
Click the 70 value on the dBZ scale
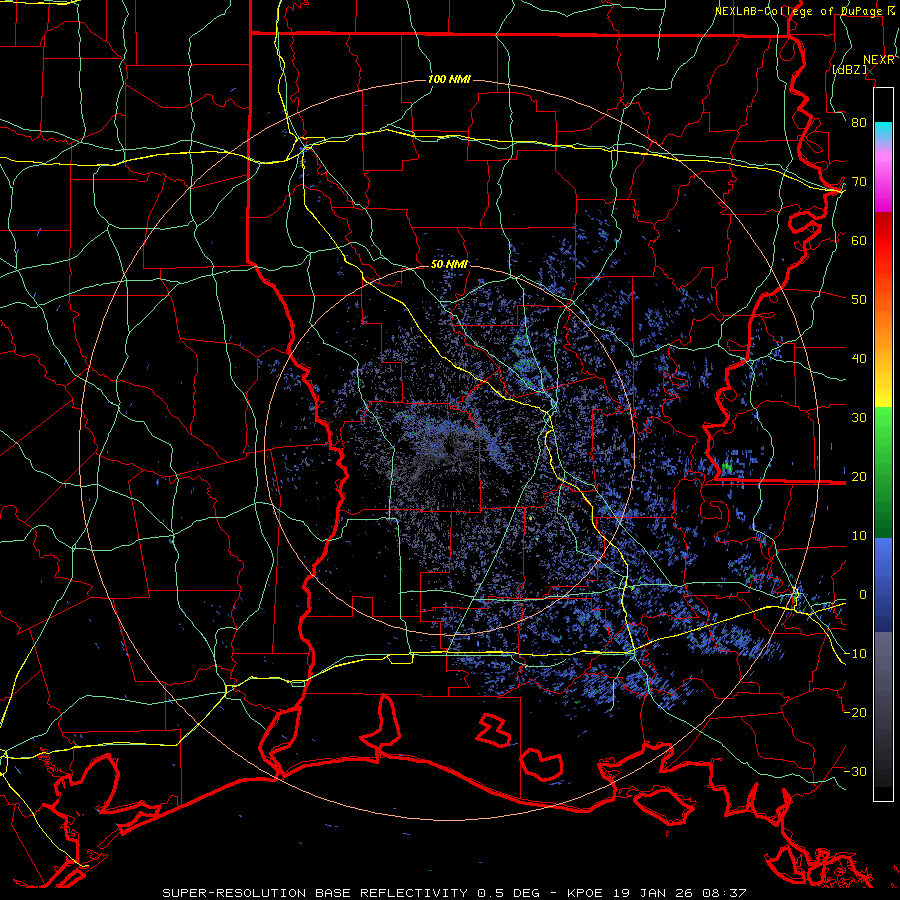pyautogui.click(x=859, y=181)
